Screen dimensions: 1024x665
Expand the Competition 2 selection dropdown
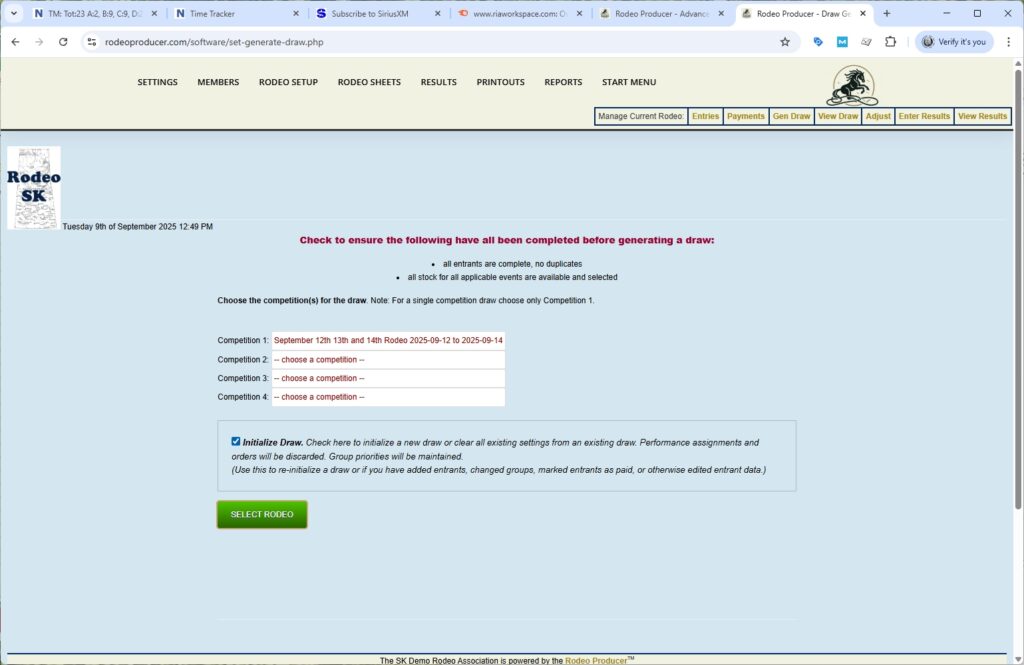[388, 360]
